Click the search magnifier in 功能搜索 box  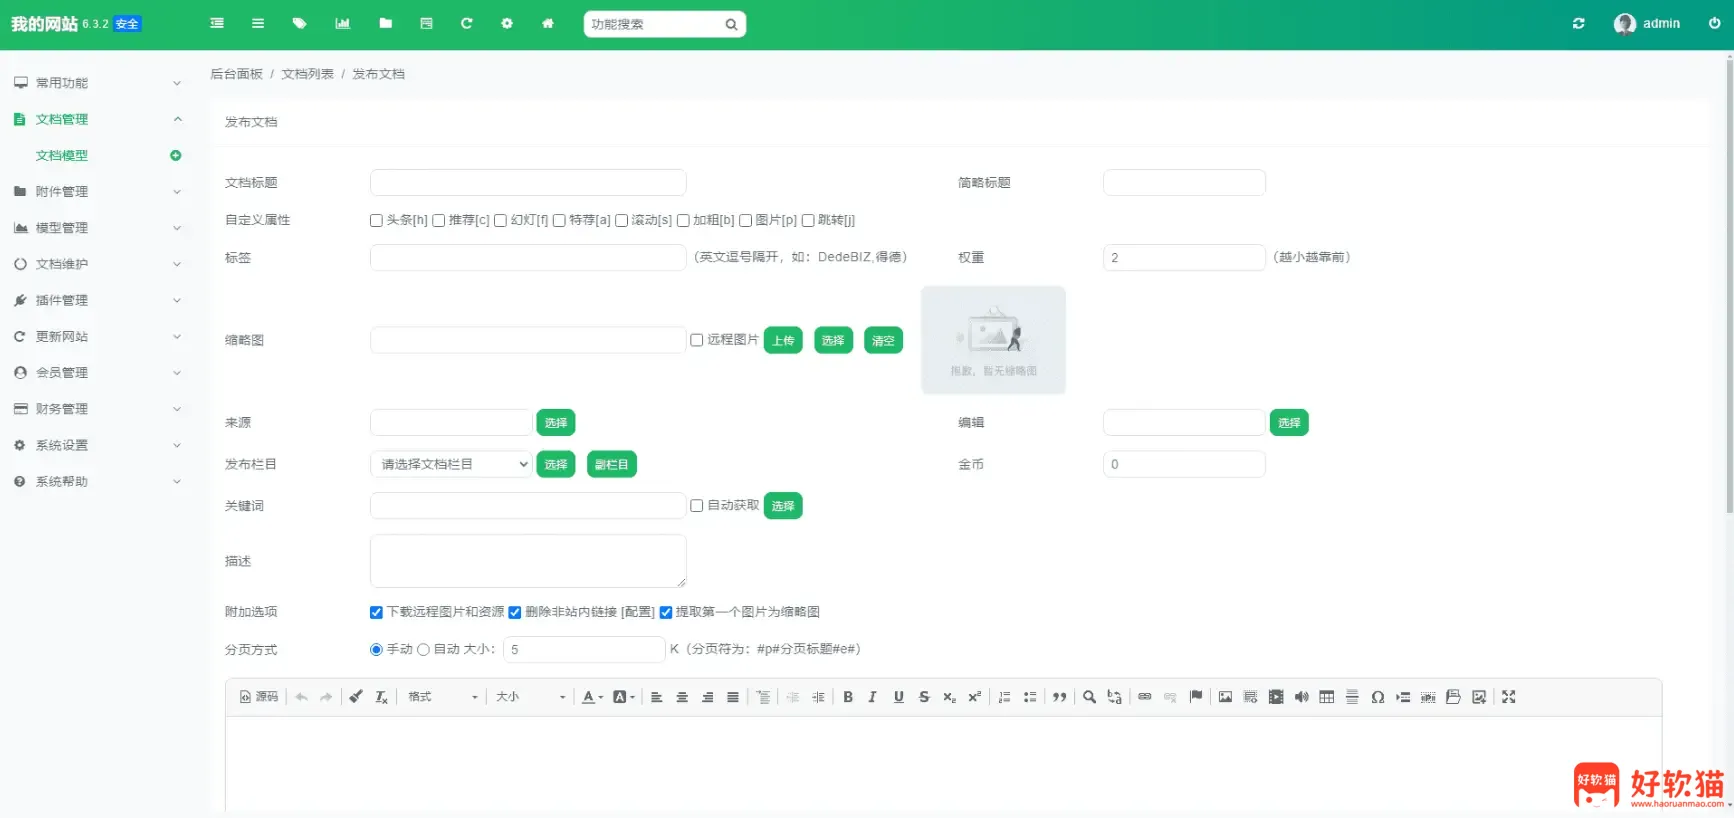[731, 25]
